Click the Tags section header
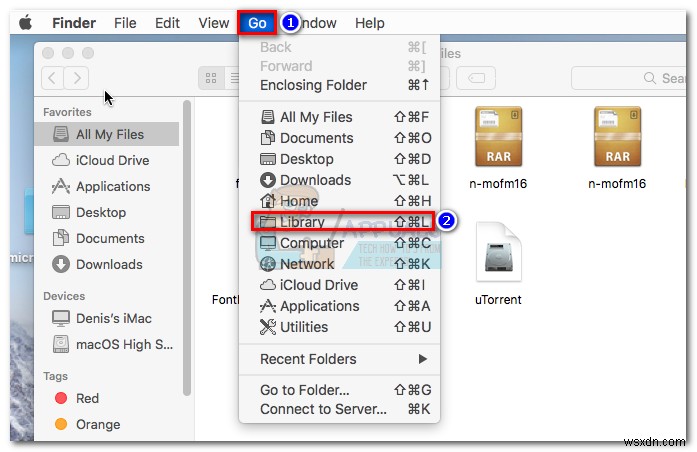 coord(56,376)
